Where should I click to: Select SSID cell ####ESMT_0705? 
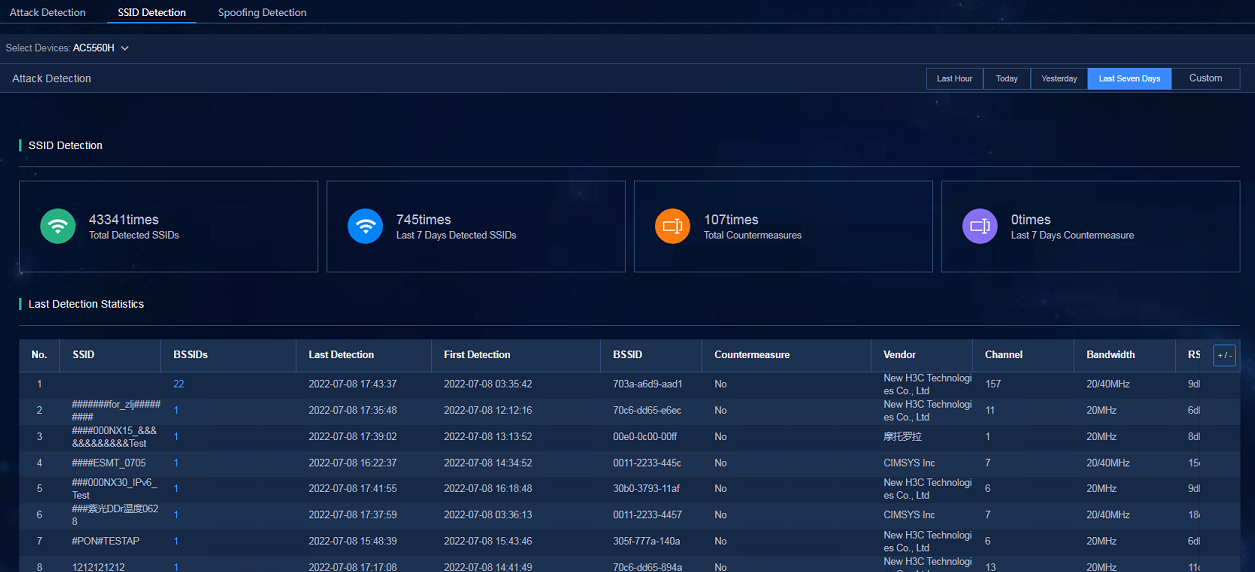(x=109, y=462)
